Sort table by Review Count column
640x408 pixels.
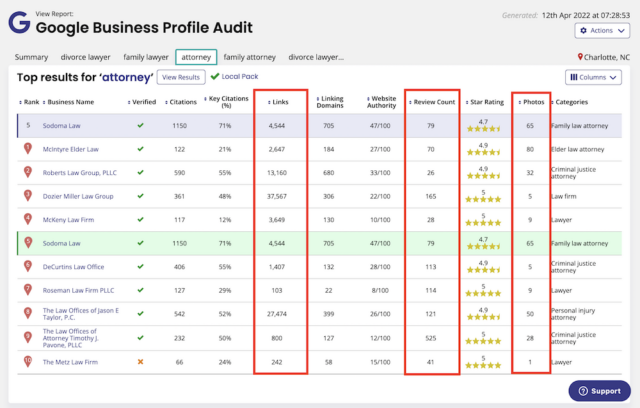[x=432, y=102]
